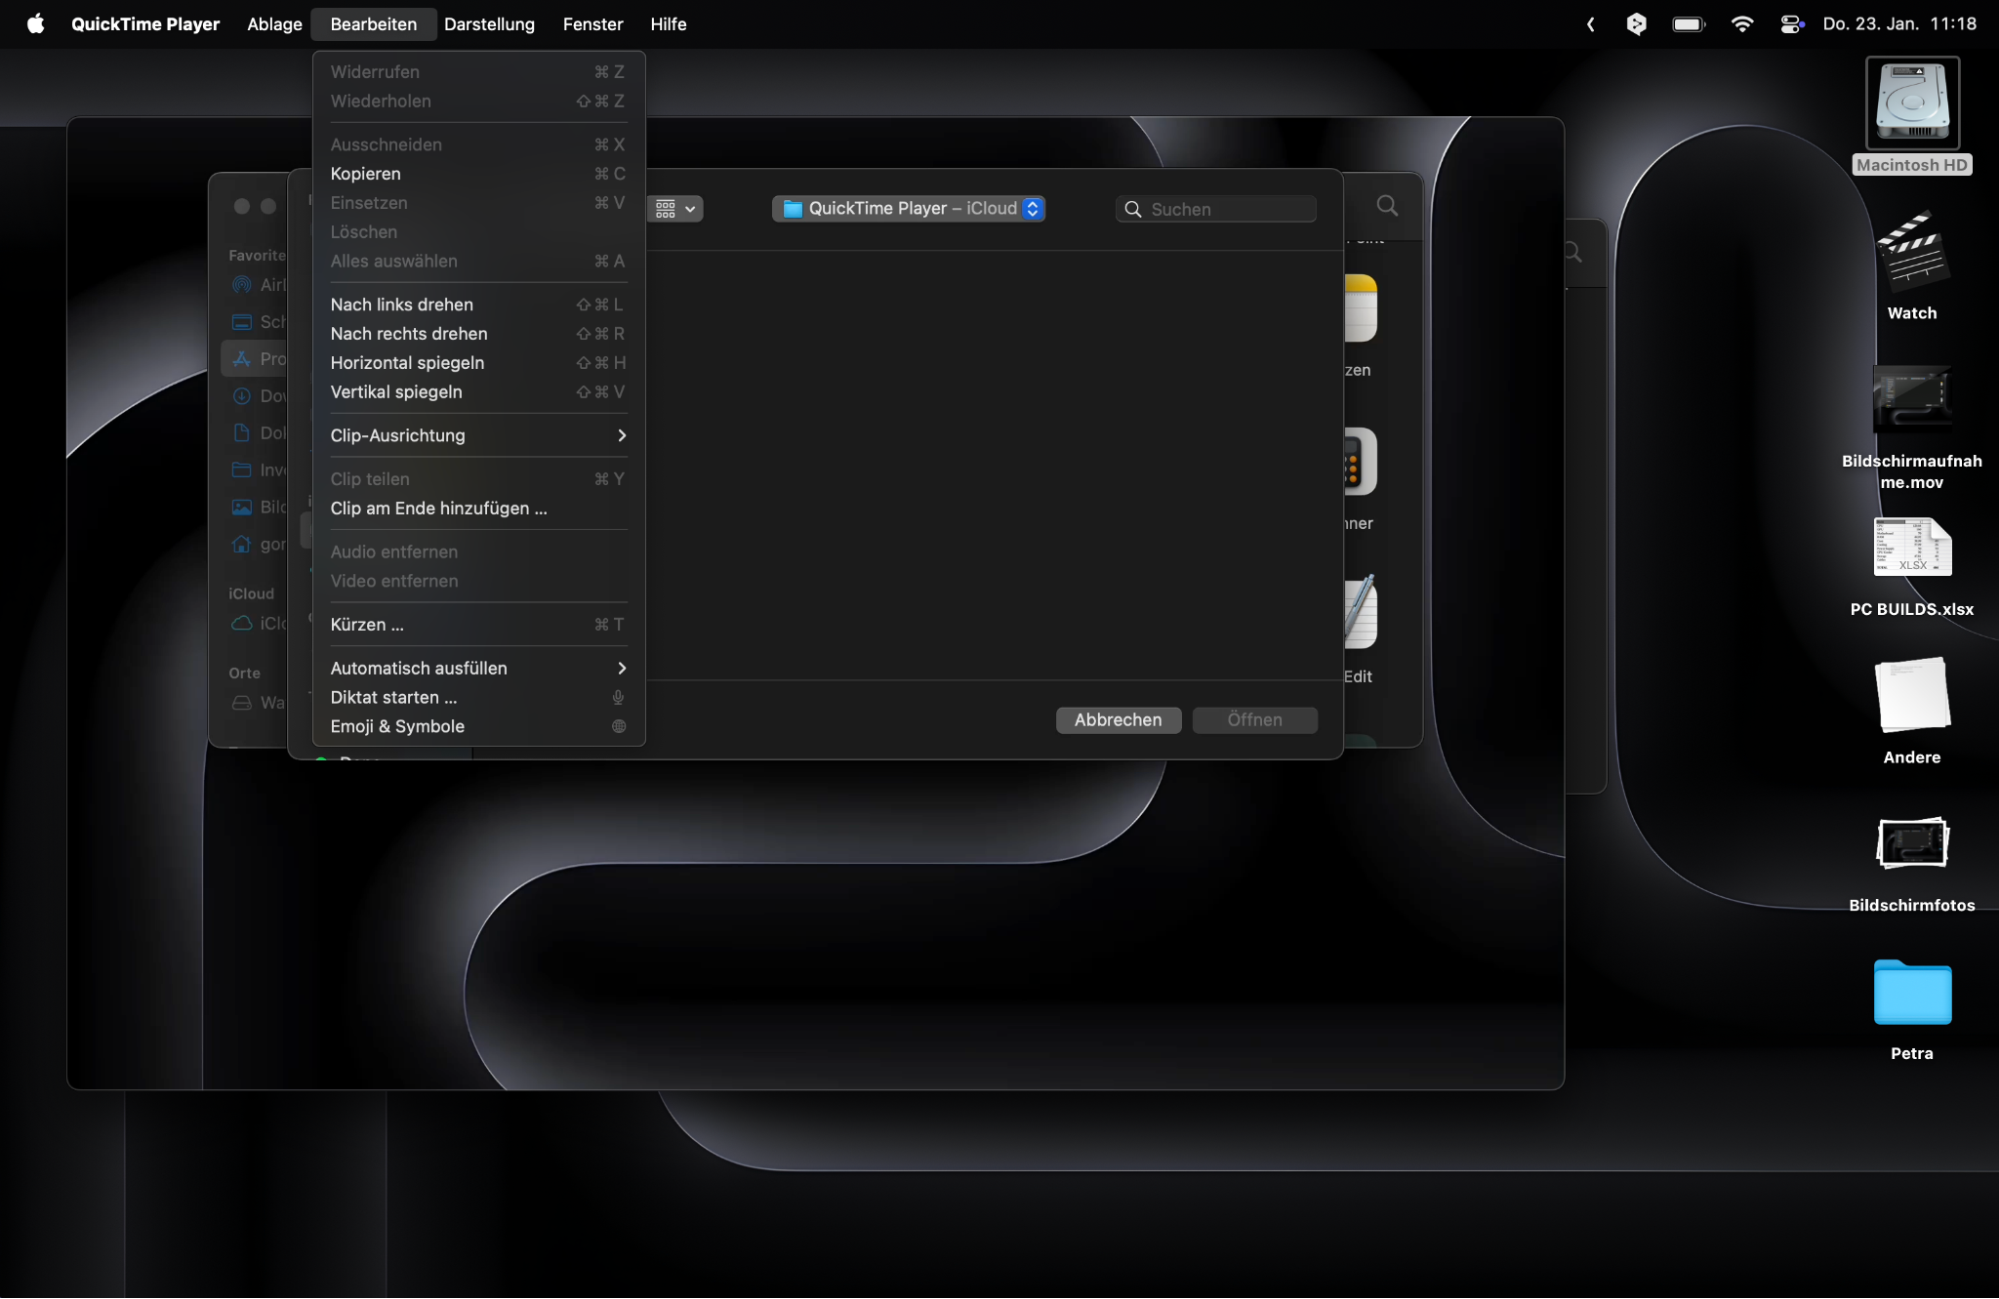The image size is (1999, 1299).
Task: Expand Automatisch ausfüllen submenu
Action: point(478,669)
